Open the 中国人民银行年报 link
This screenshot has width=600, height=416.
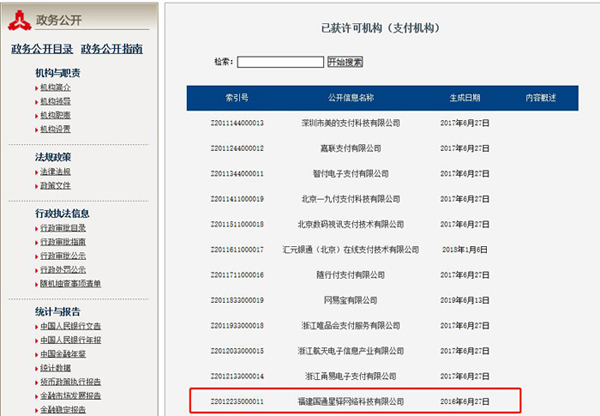[71, 340]
